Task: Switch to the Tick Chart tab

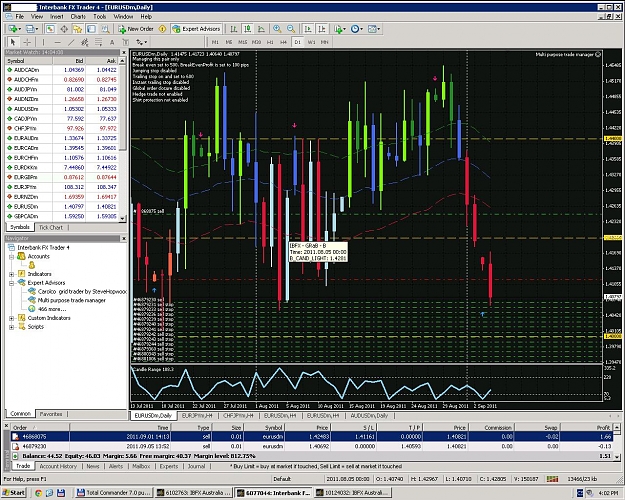Action: (51, 227)
